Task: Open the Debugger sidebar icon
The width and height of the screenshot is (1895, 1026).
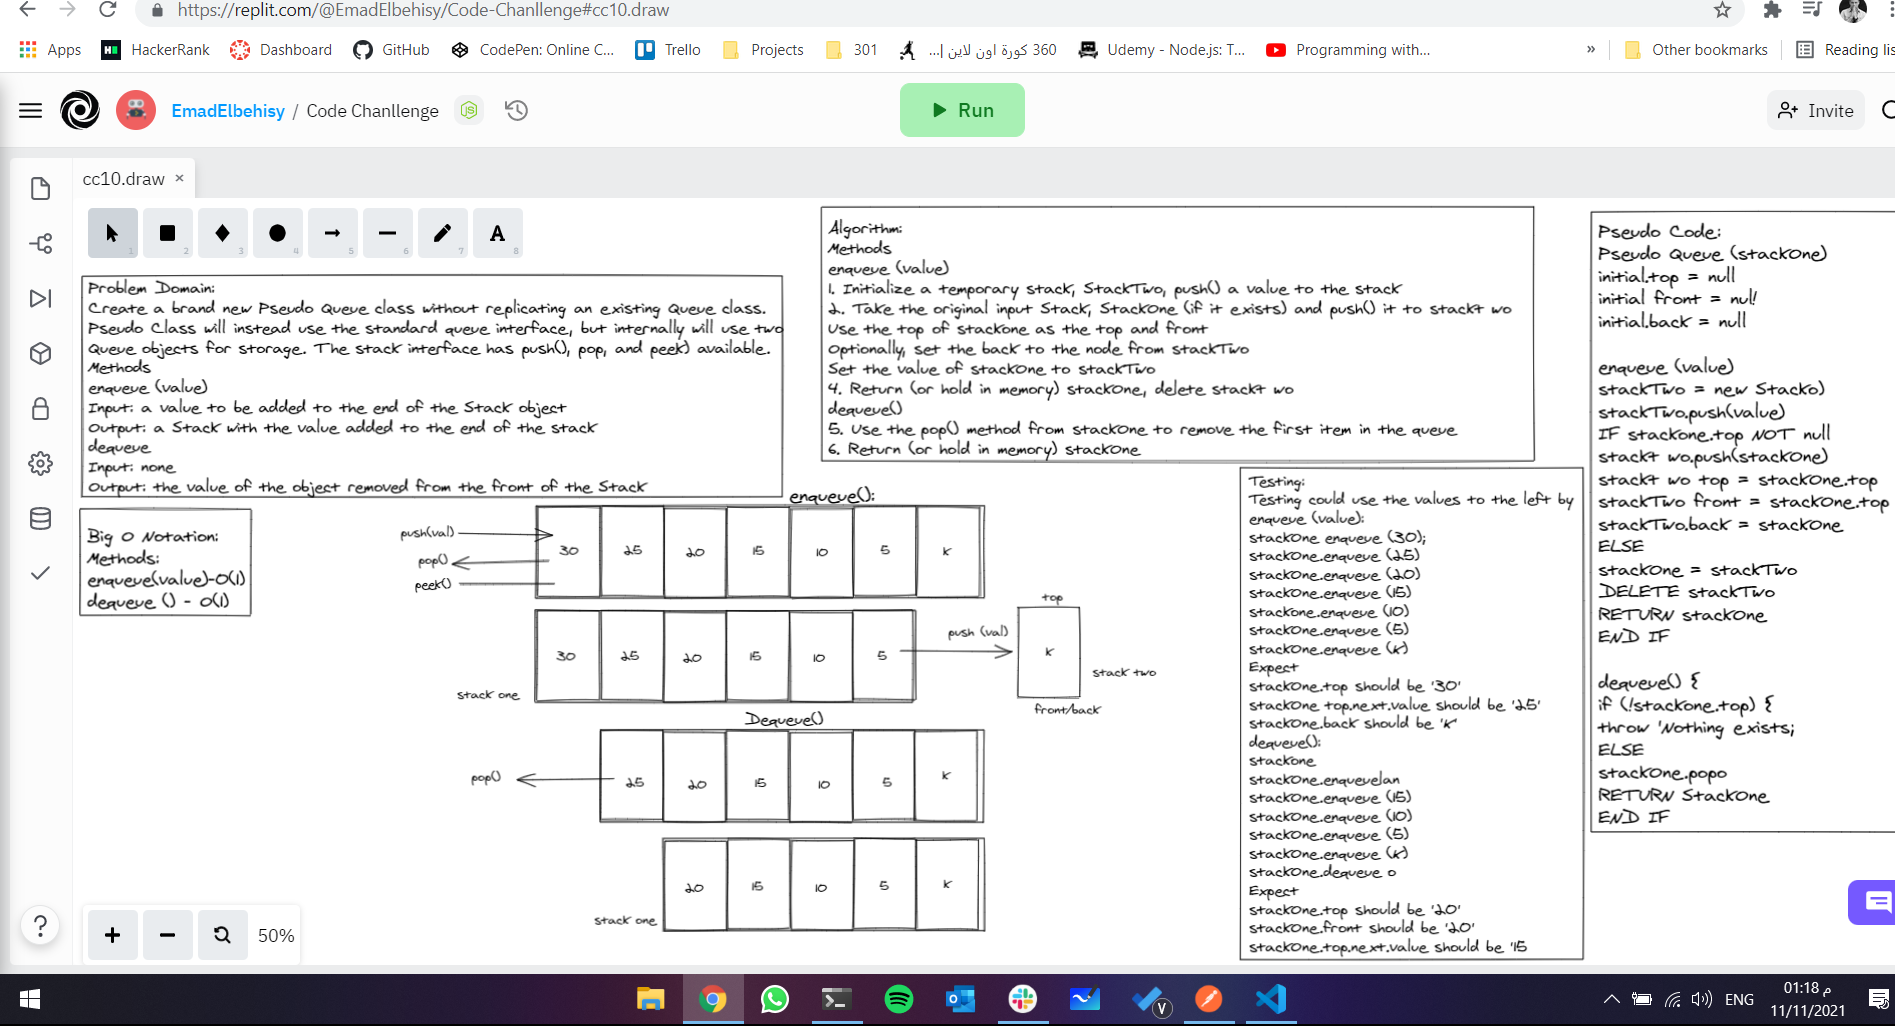Action: coord(40,298)
